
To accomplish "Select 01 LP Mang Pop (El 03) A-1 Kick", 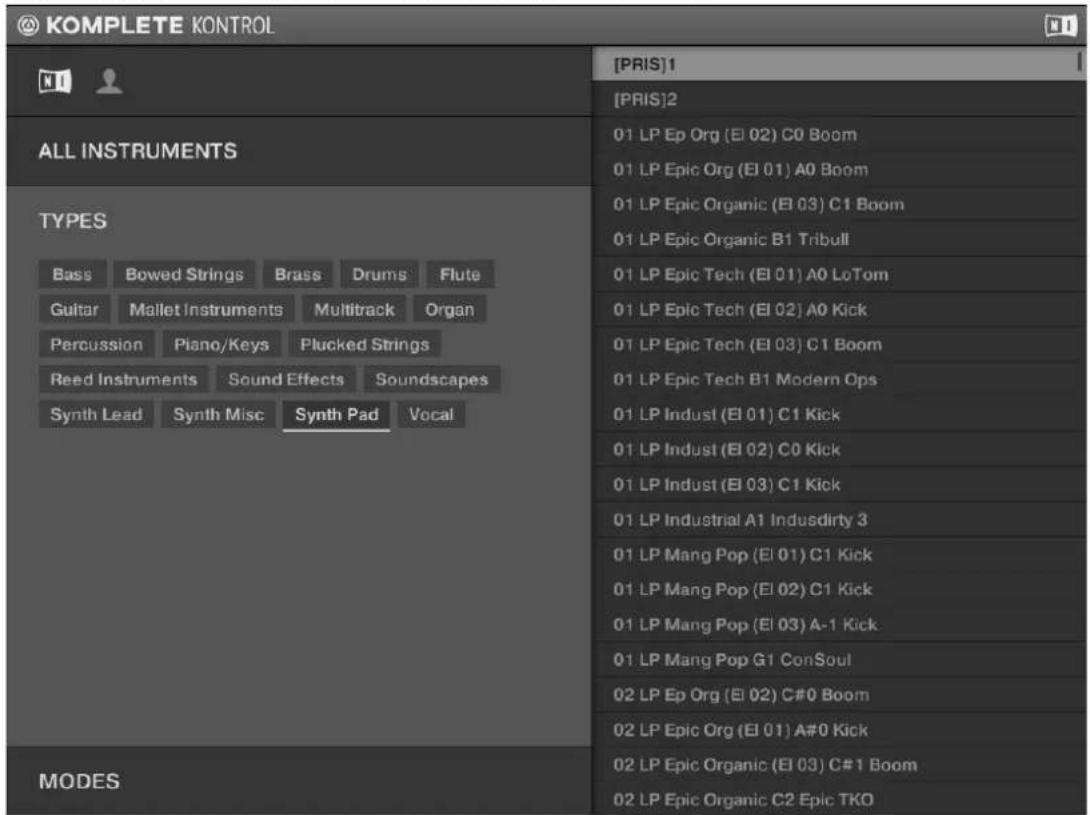I will (839, 624).
